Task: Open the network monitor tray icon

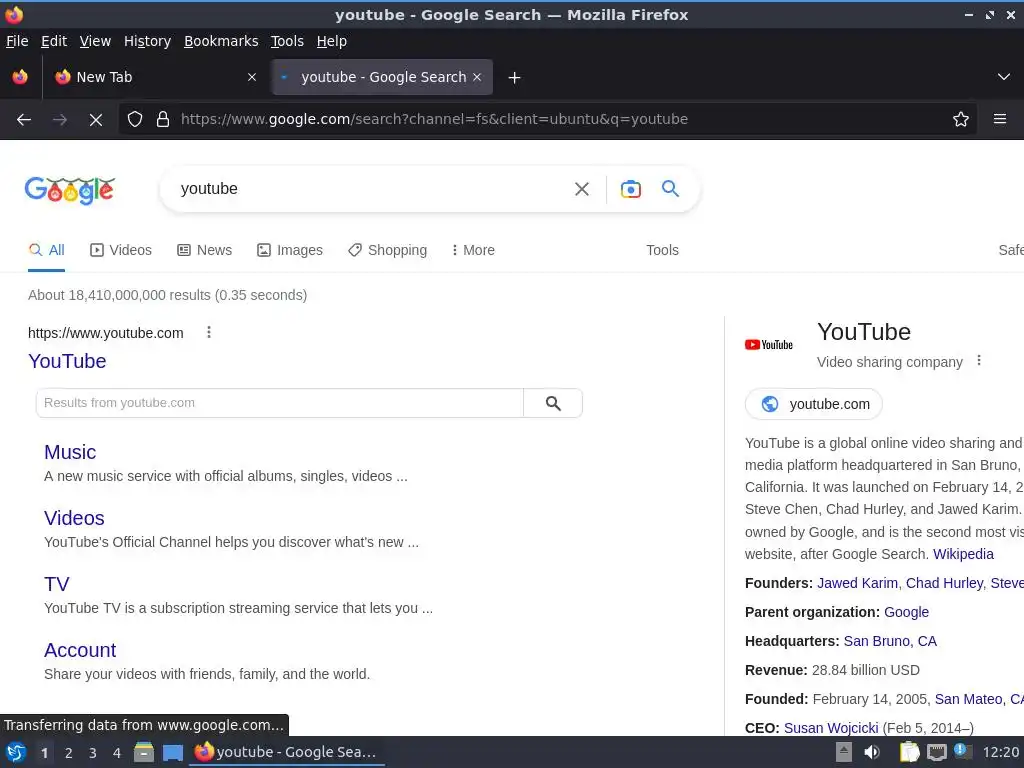Action: (936, 753)
